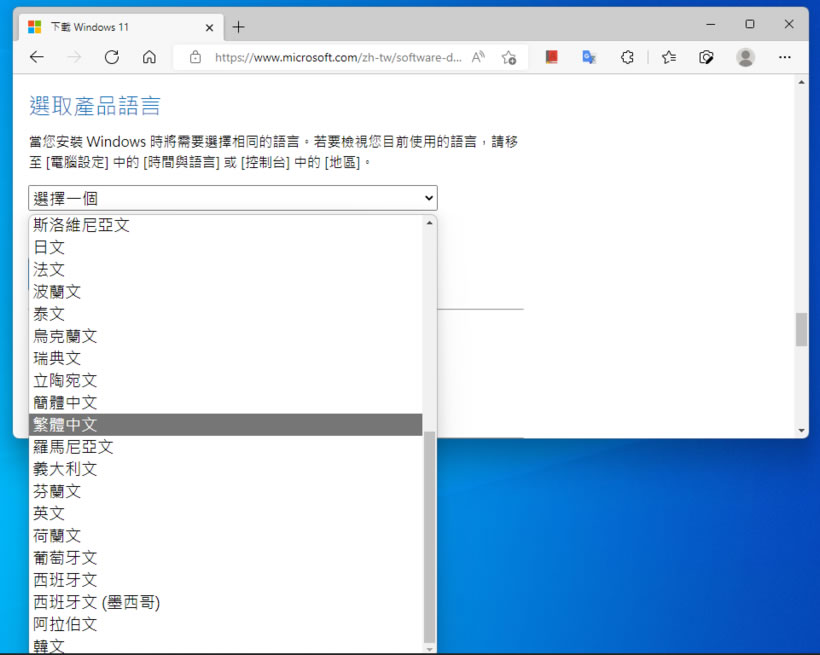The height and width of the screenshot is (655, 820).
Task: Select the highlighted 繁體中文 option
Action: pyautogui.click(x=225, y=424)
